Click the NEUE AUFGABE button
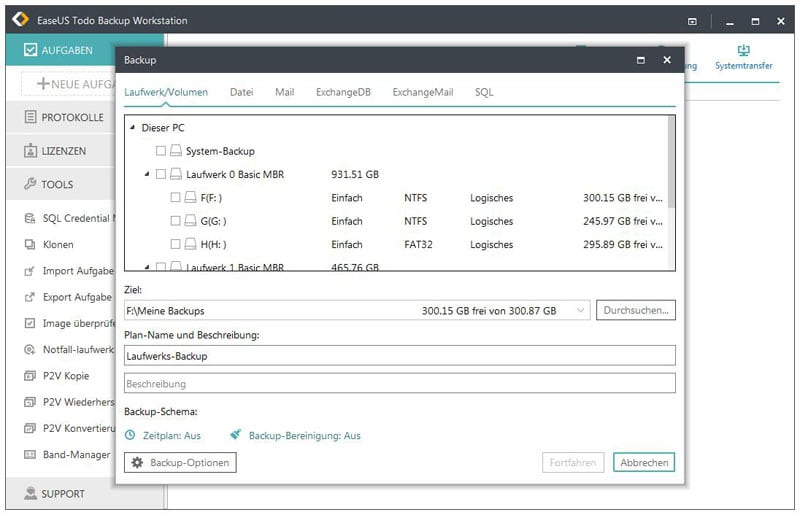Image resolution: width=800 pixels, height=515 pixels. coord(69,84)
